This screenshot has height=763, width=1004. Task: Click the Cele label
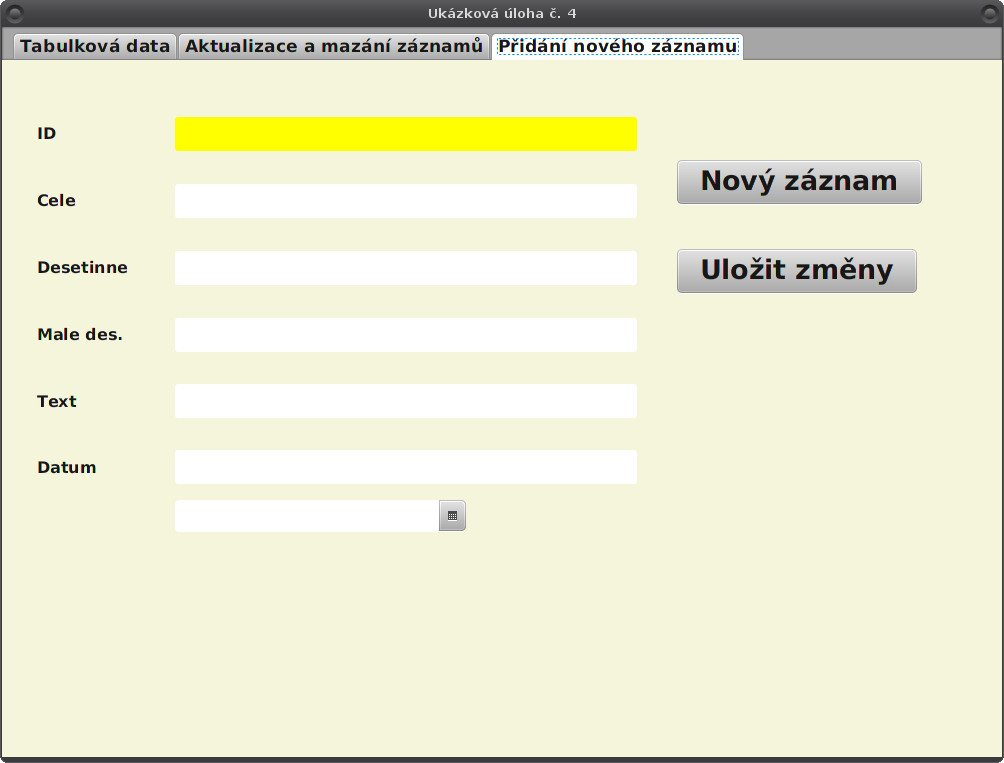tap(55, 200)
